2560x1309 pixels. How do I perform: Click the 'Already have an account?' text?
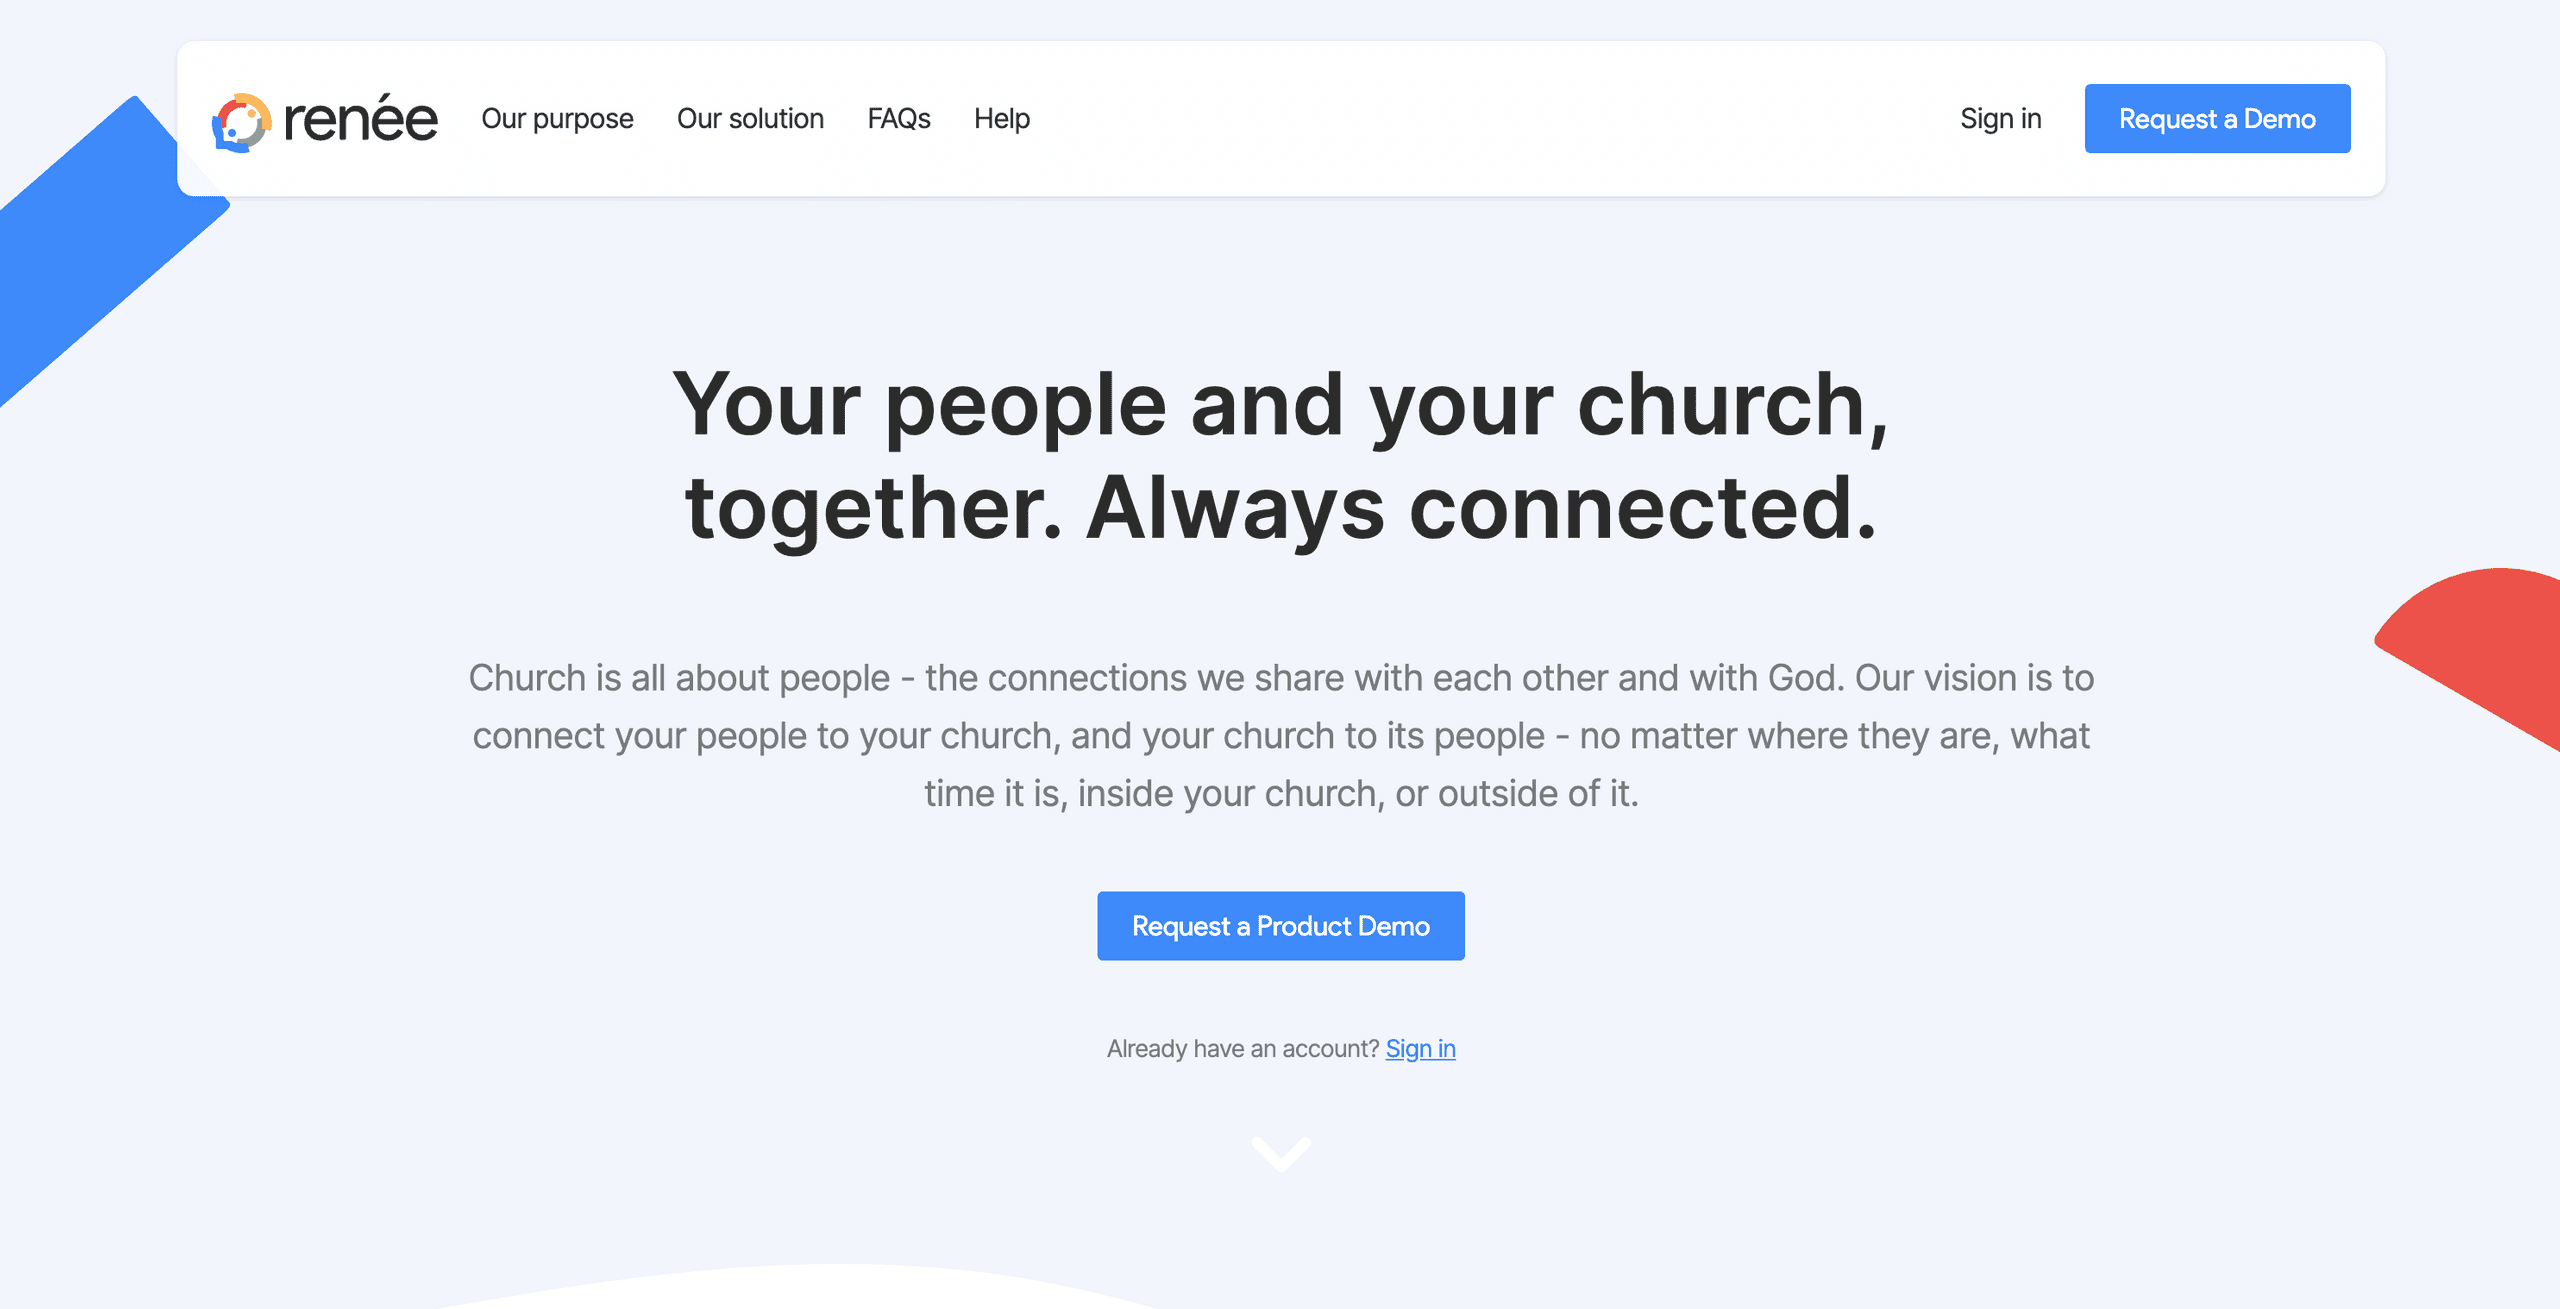1243,1048
